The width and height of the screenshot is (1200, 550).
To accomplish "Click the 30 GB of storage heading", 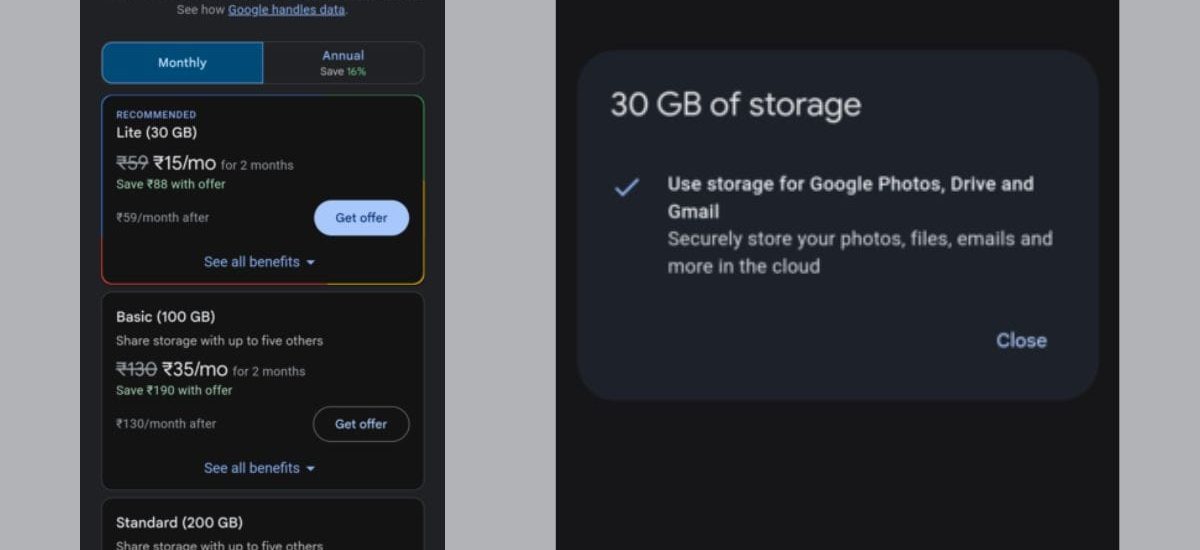I will click(x=735, y=105).
